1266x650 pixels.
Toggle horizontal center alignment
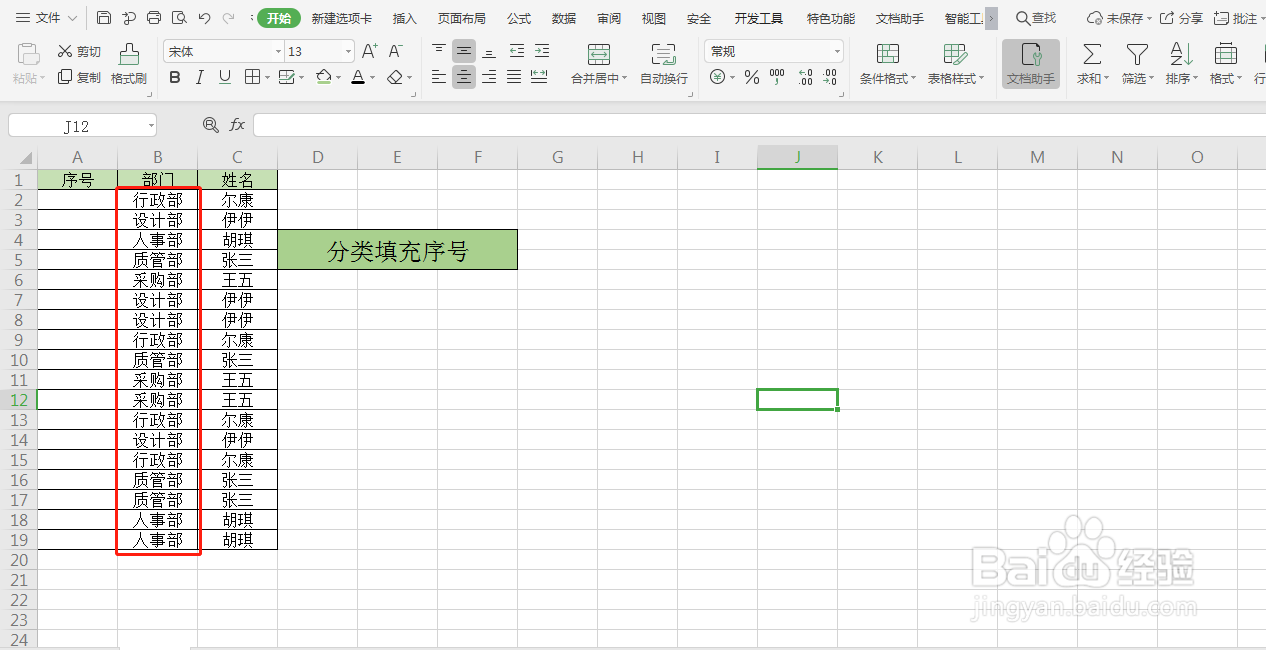(x=464, y=77)
